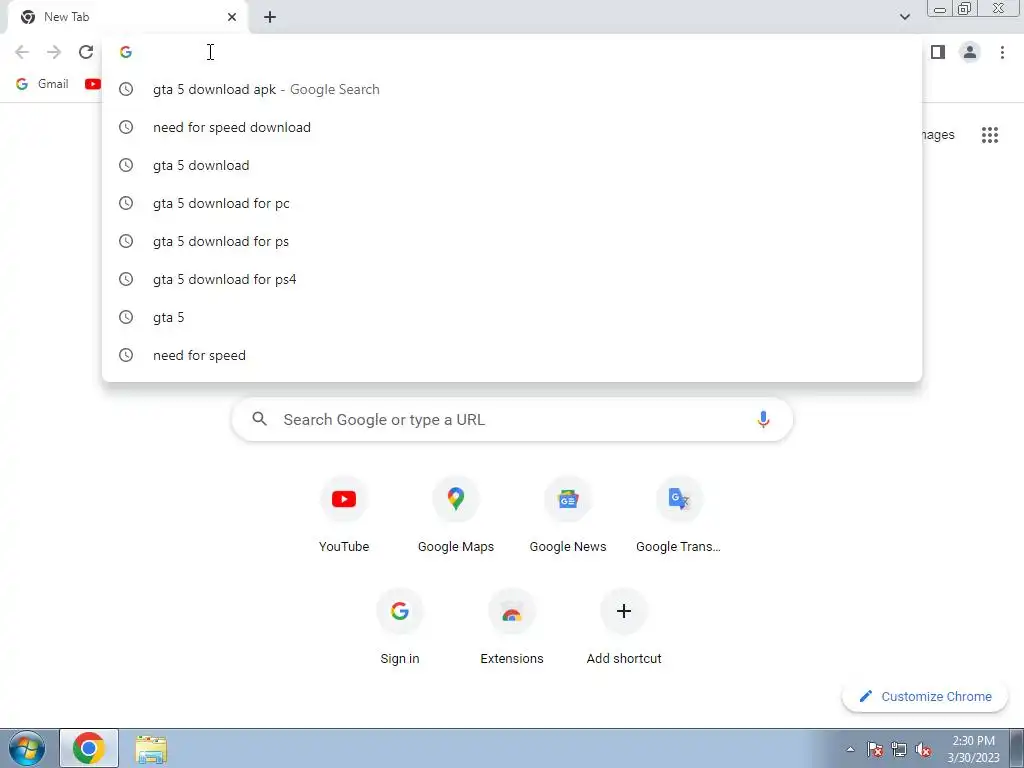Viewport: 1024px width, 768px height.
Task: Toggle the side panel icon
Action: [x=938, y=52]
